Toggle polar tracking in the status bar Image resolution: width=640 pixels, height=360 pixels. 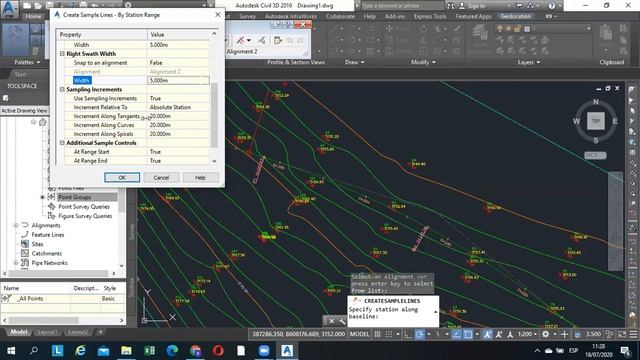419,334
